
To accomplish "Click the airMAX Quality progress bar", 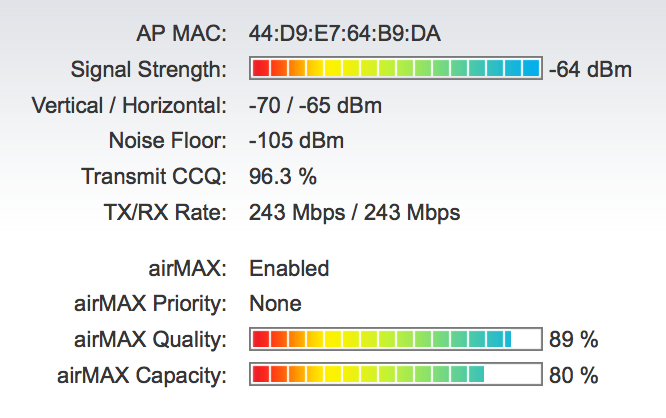I will (395, 340).
